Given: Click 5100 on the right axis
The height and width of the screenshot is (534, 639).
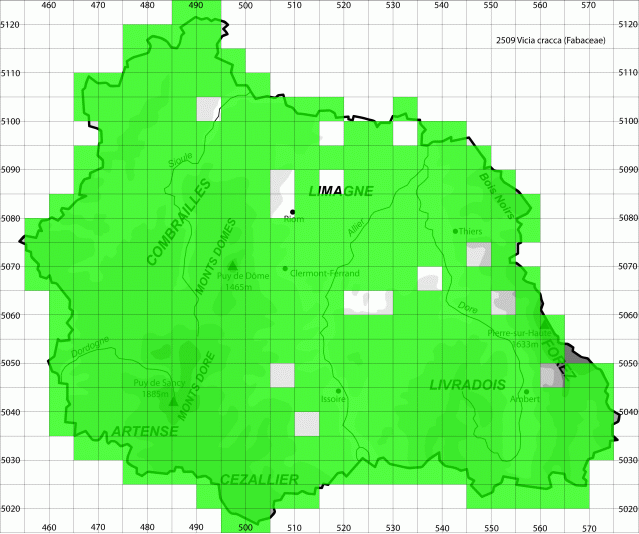Looking at the screenshot, I should (628, 121).
